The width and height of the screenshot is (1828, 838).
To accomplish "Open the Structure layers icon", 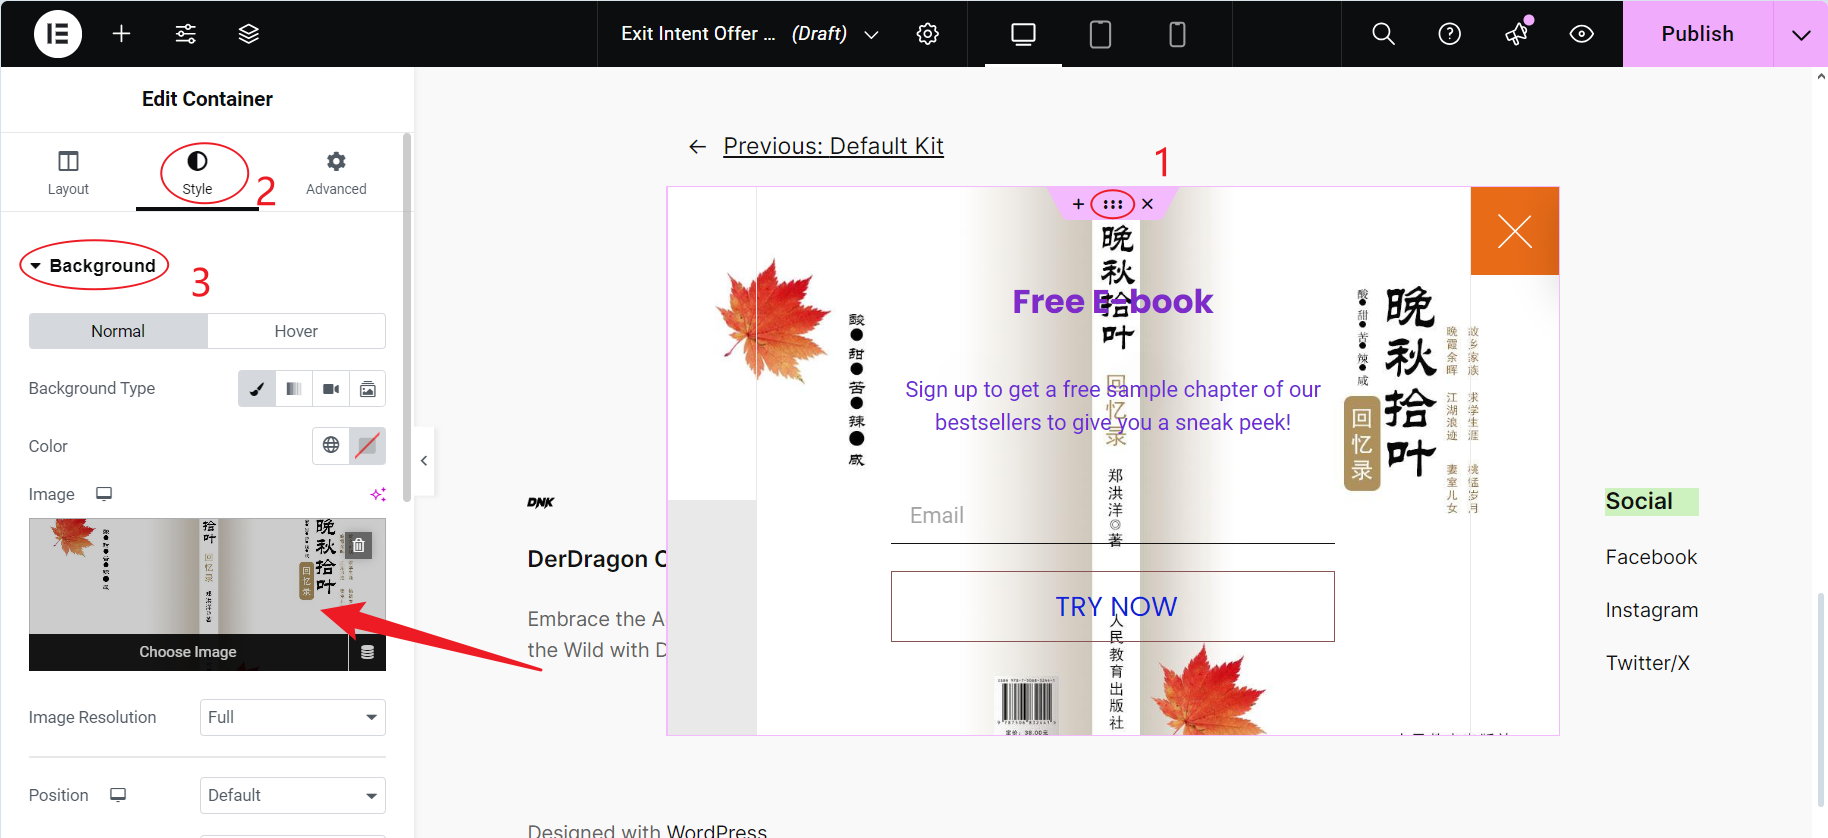I will [x=249, y=34].
